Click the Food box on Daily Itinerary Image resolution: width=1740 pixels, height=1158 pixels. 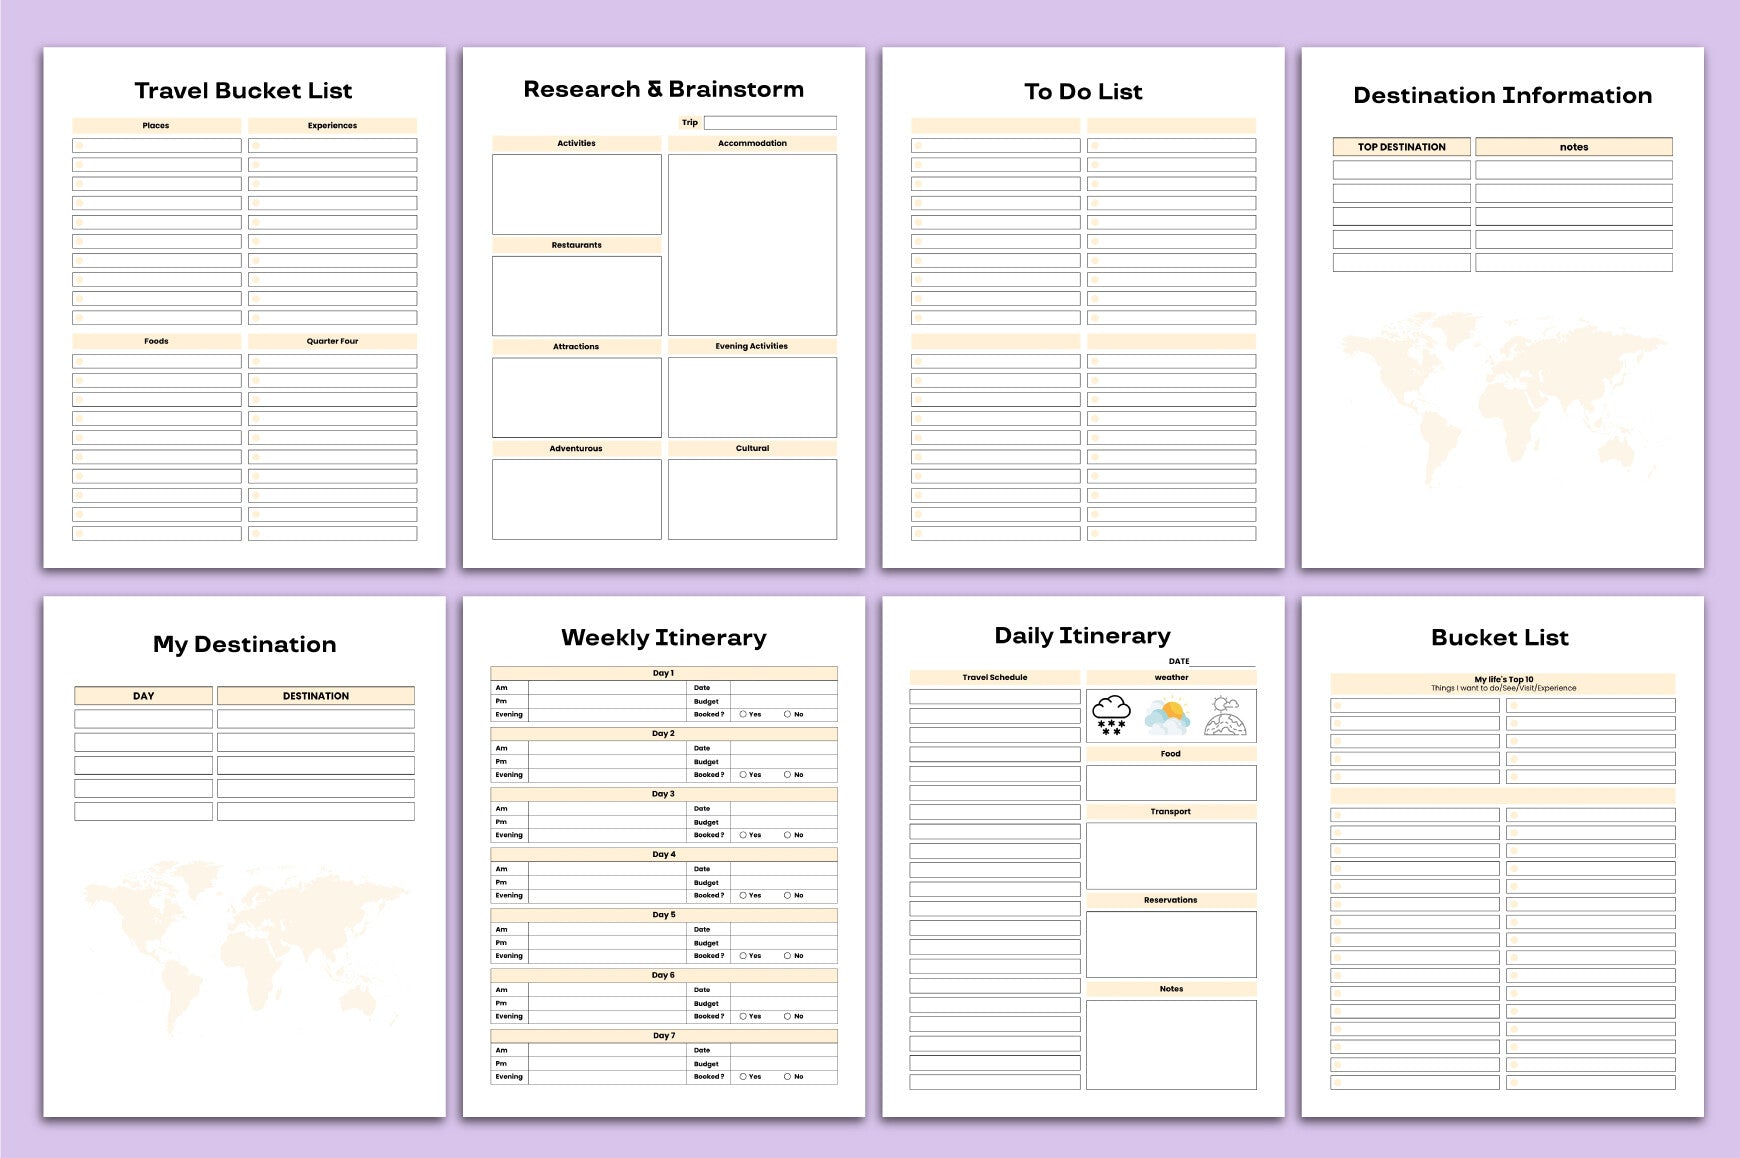[1171, 783]
